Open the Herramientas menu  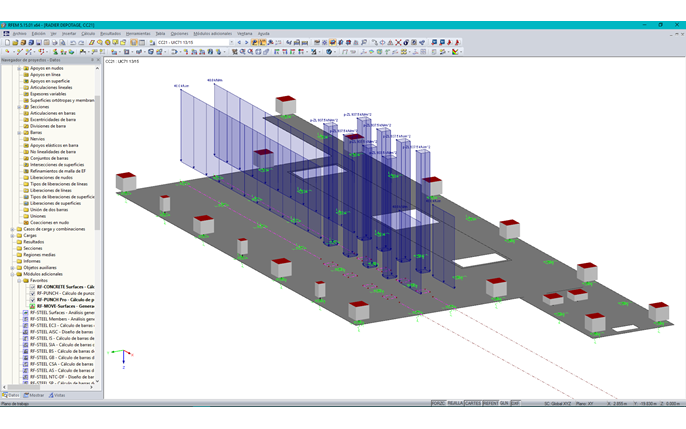(138, 34)
